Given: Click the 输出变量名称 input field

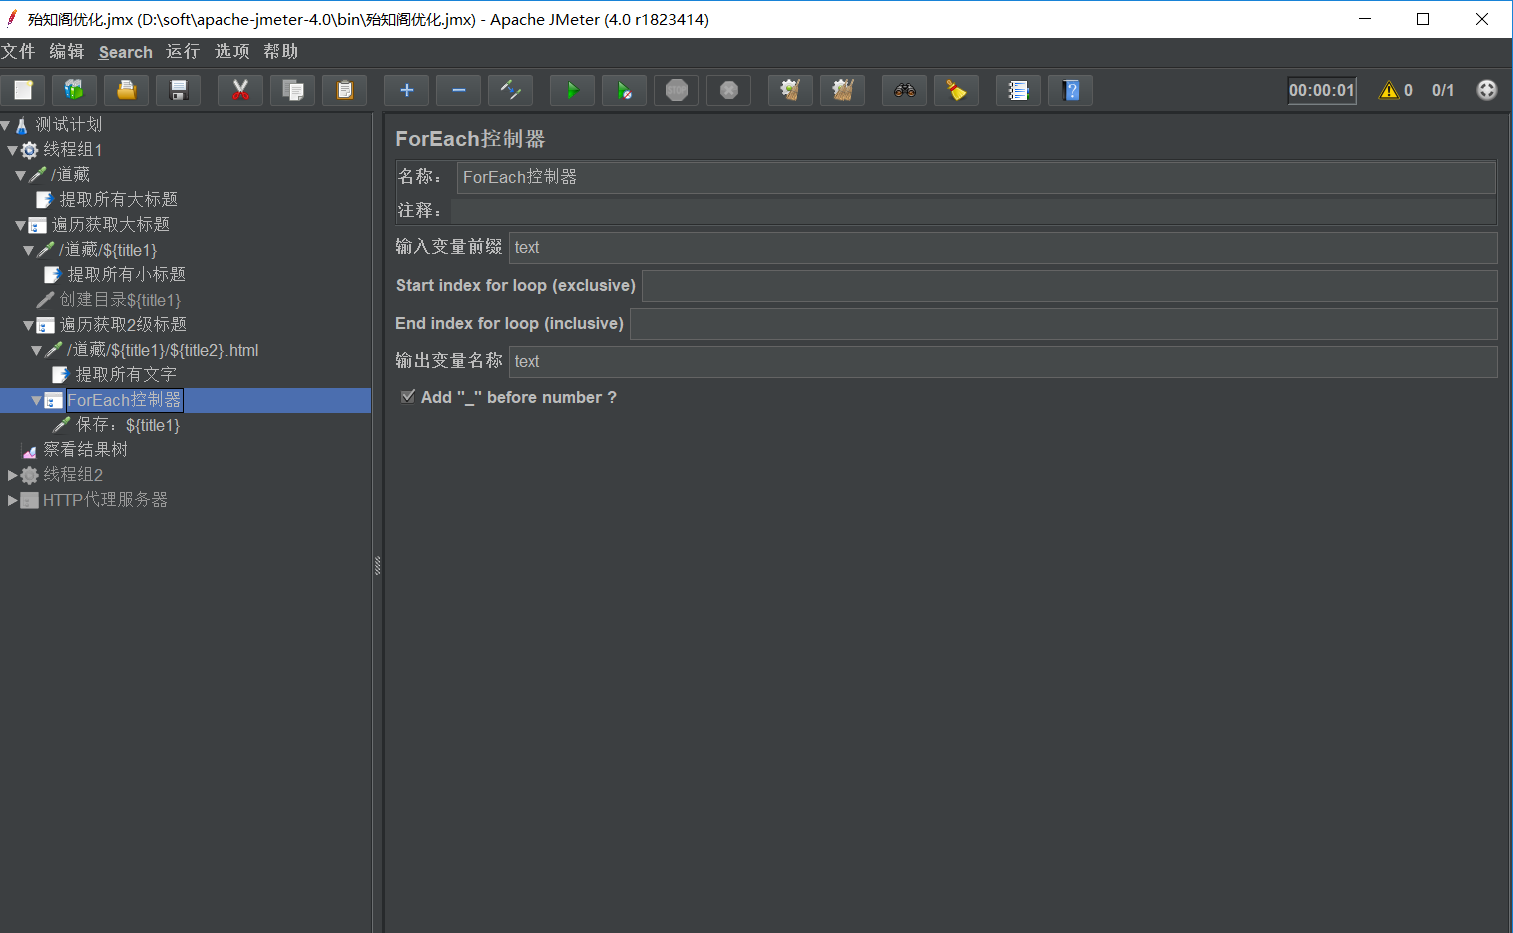Looking at the screenshot, I should [1003, 361].
